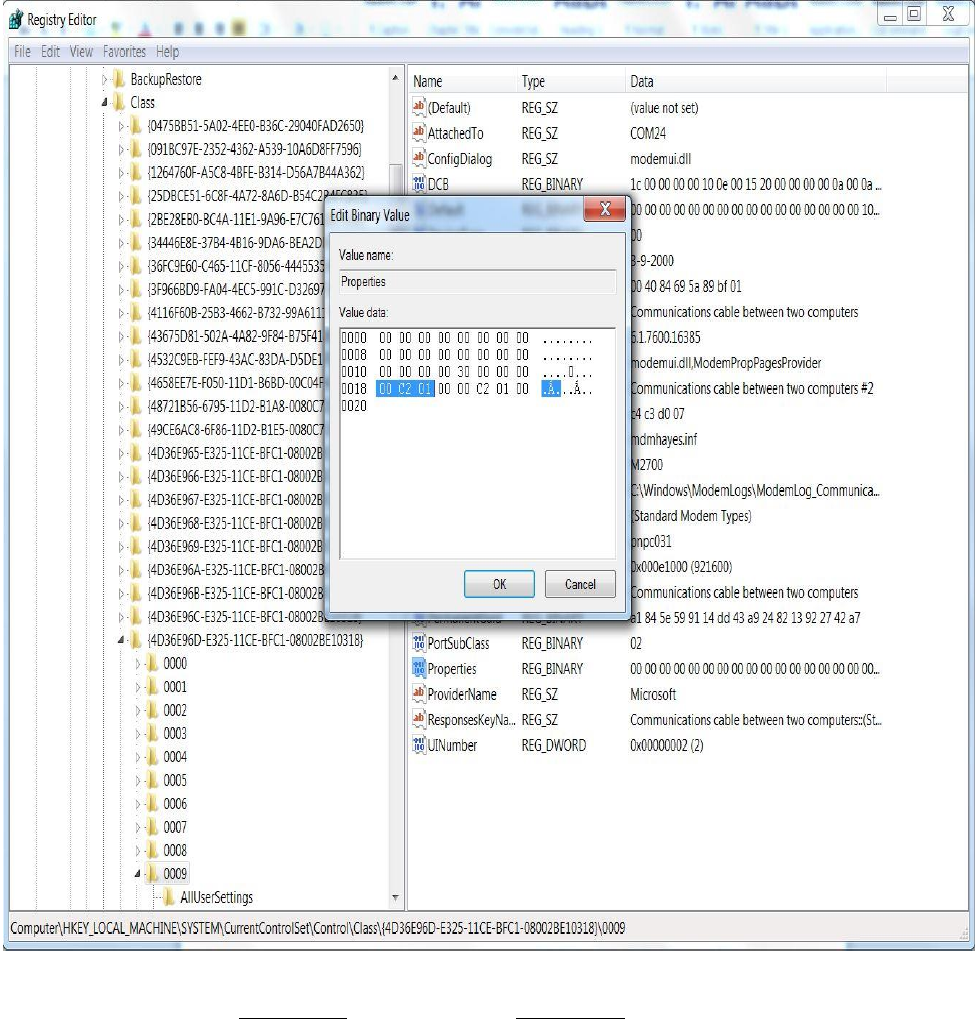Viewport: 975px width, 1020px height.
Task: Select the 0009 key in tree
Action: (175, 874)
